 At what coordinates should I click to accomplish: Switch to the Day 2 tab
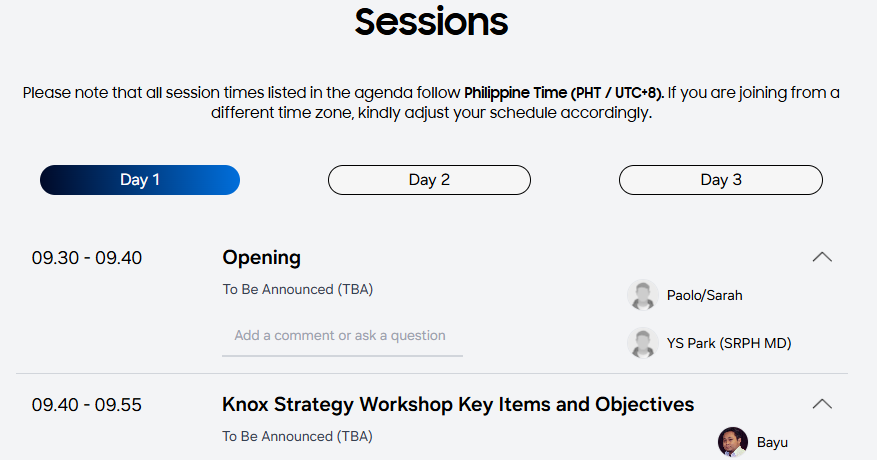tap(429, 180)
